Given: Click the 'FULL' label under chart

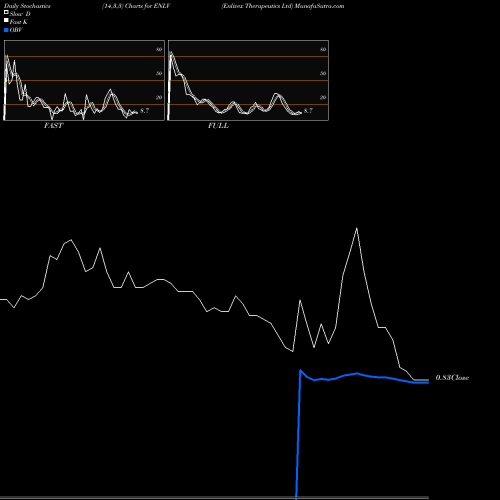Looking at the screenshot, I should pos(218,126).
